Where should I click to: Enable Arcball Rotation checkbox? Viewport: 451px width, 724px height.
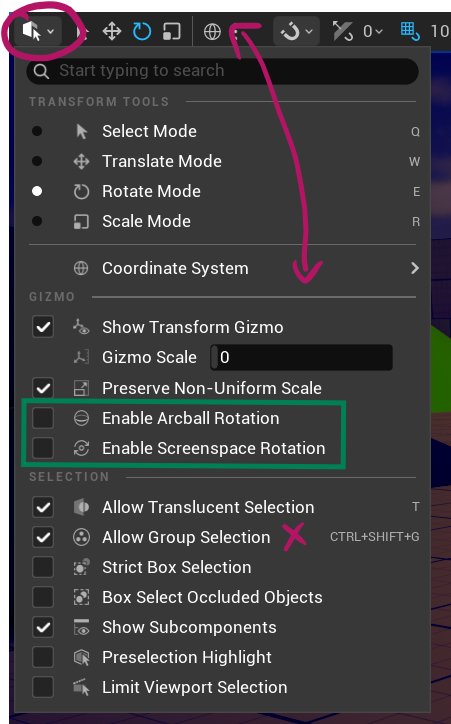[43, 418]
